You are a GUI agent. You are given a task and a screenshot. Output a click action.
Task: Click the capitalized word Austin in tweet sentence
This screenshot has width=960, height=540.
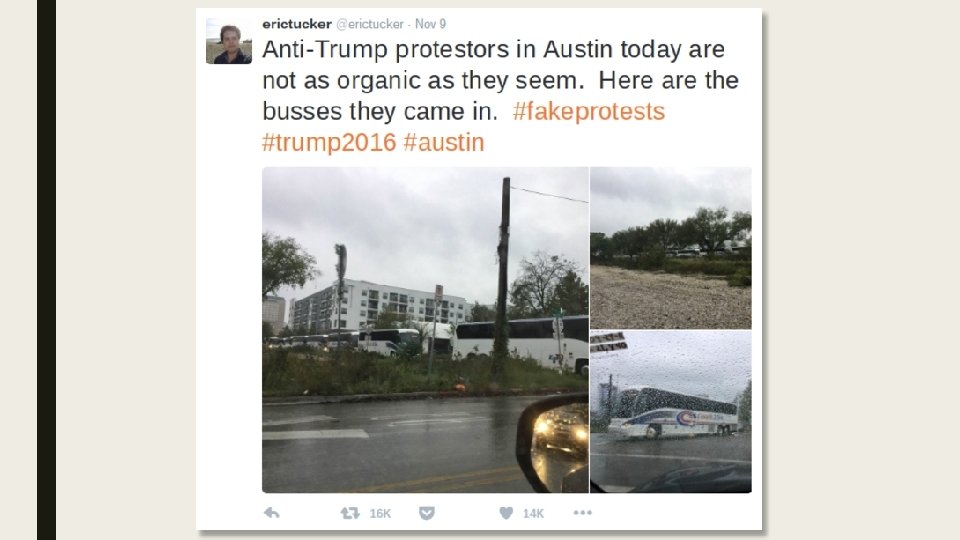click(x=577, y=49)
